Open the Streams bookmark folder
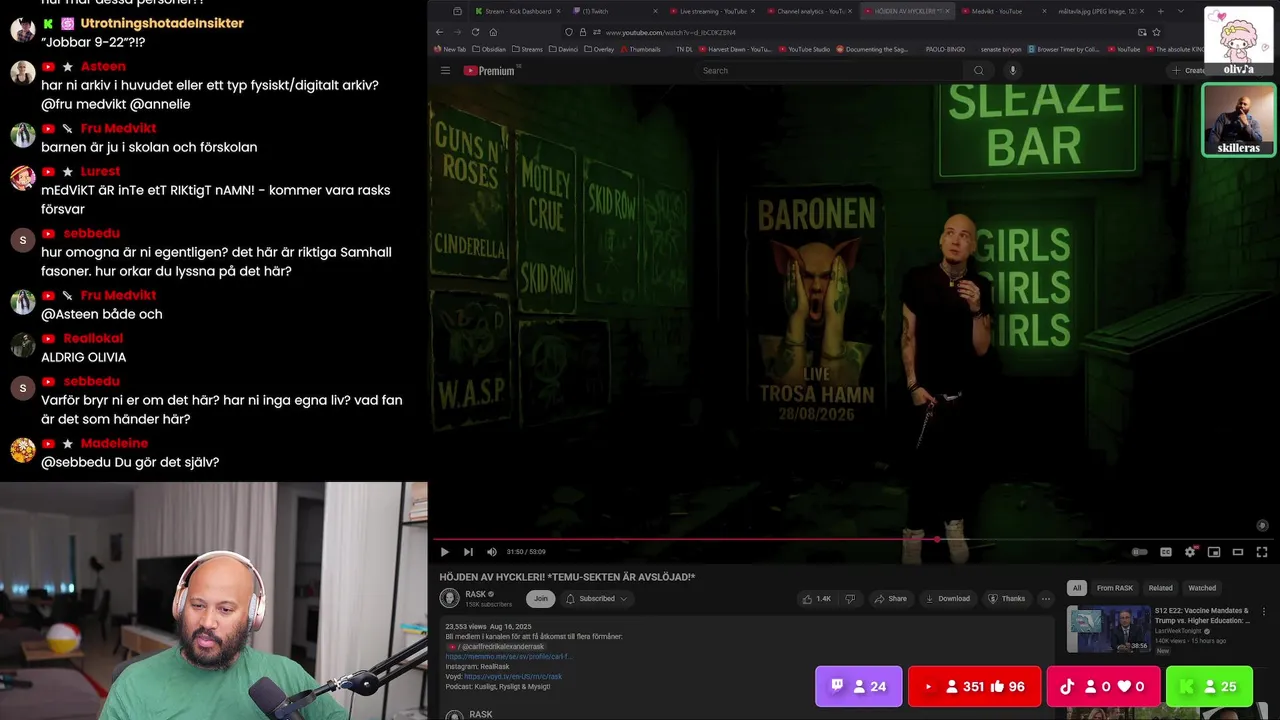Image resolution: width=1280 pixels, height=720 pixels. click(x=527, y=49)
